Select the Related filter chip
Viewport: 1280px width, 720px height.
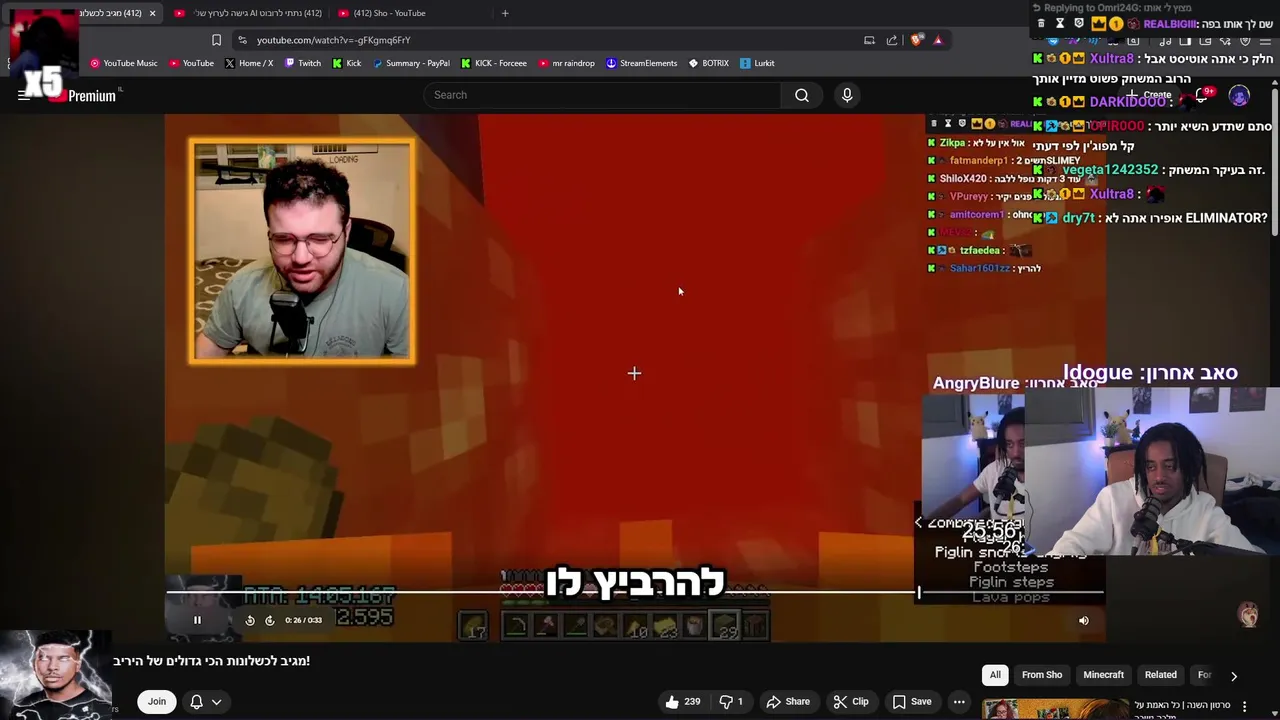[1161, 675]
